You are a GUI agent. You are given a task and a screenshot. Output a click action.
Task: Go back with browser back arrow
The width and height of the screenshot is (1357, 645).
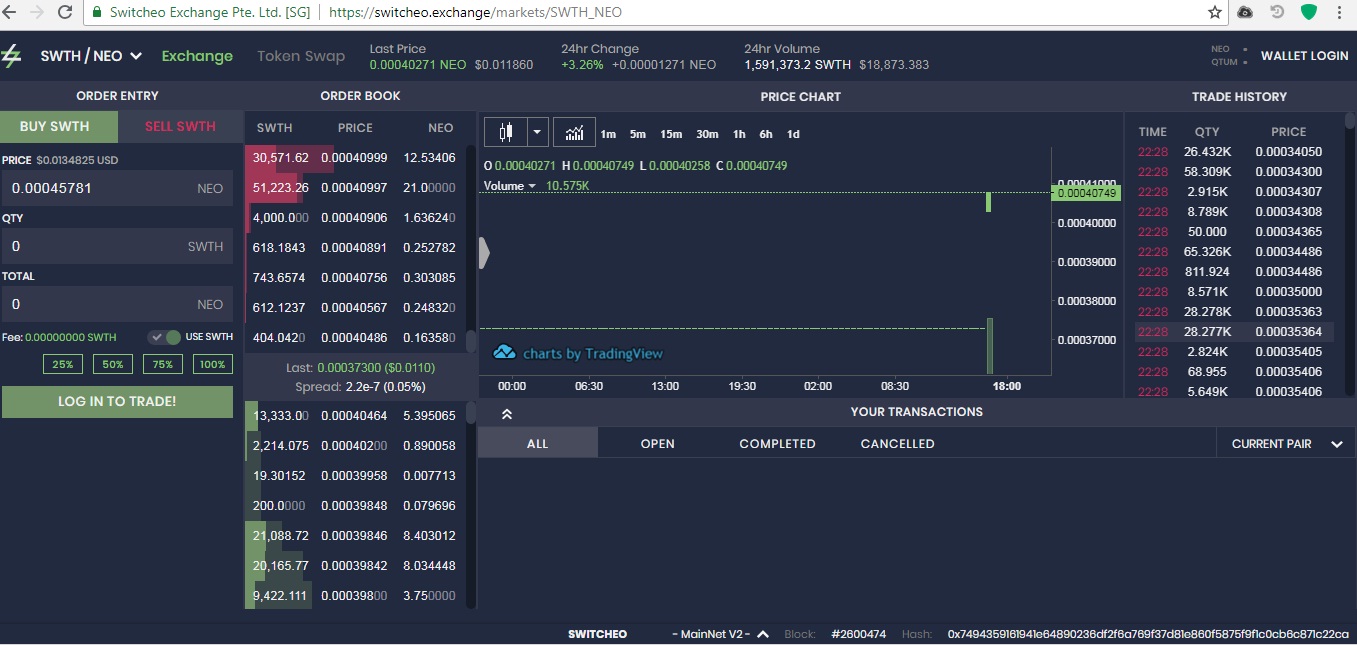[x=11, y=13]
